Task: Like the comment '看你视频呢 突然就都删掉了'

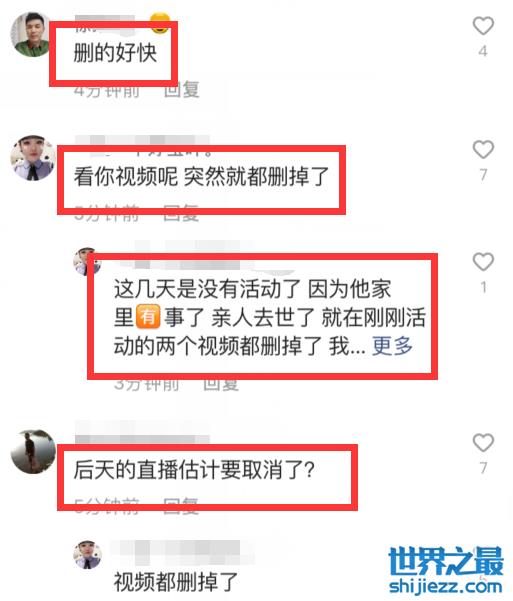Action: [x=483, y=149]
